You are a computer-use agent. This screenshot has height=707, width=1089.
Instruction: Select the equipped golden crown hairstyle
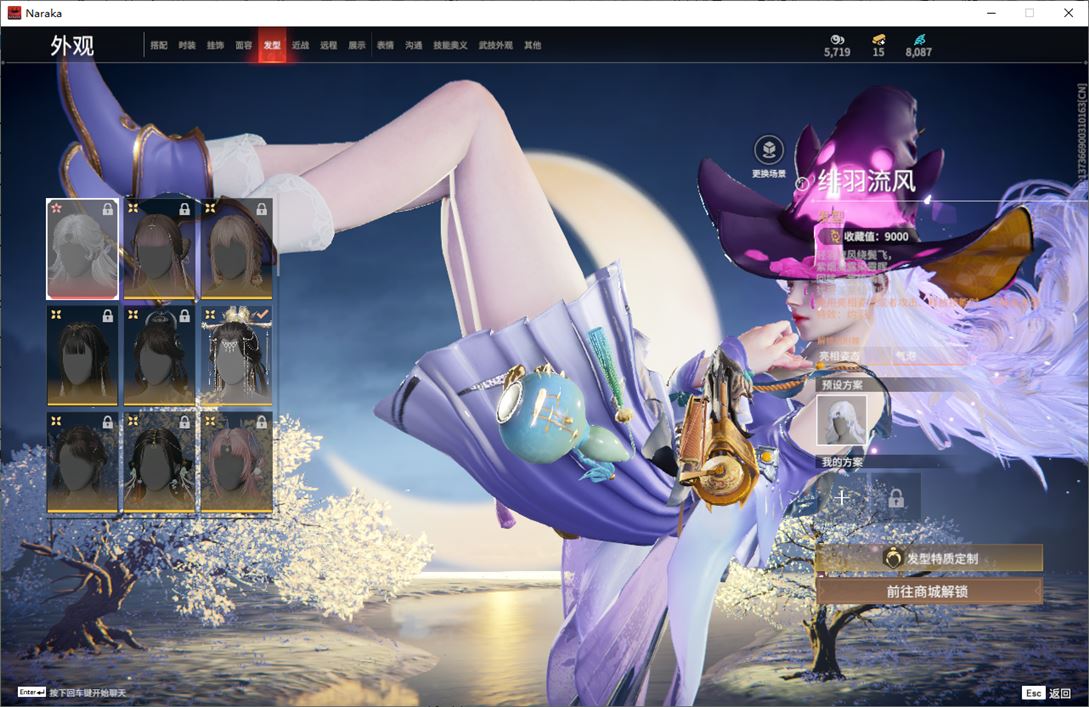236,356
